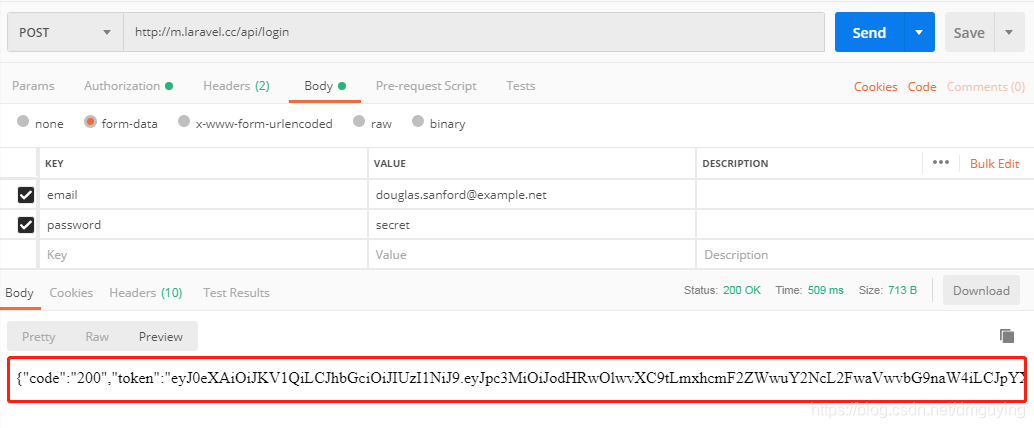Send the login request
Viewport: 1034px width, 428px height.
pos(869,32)
